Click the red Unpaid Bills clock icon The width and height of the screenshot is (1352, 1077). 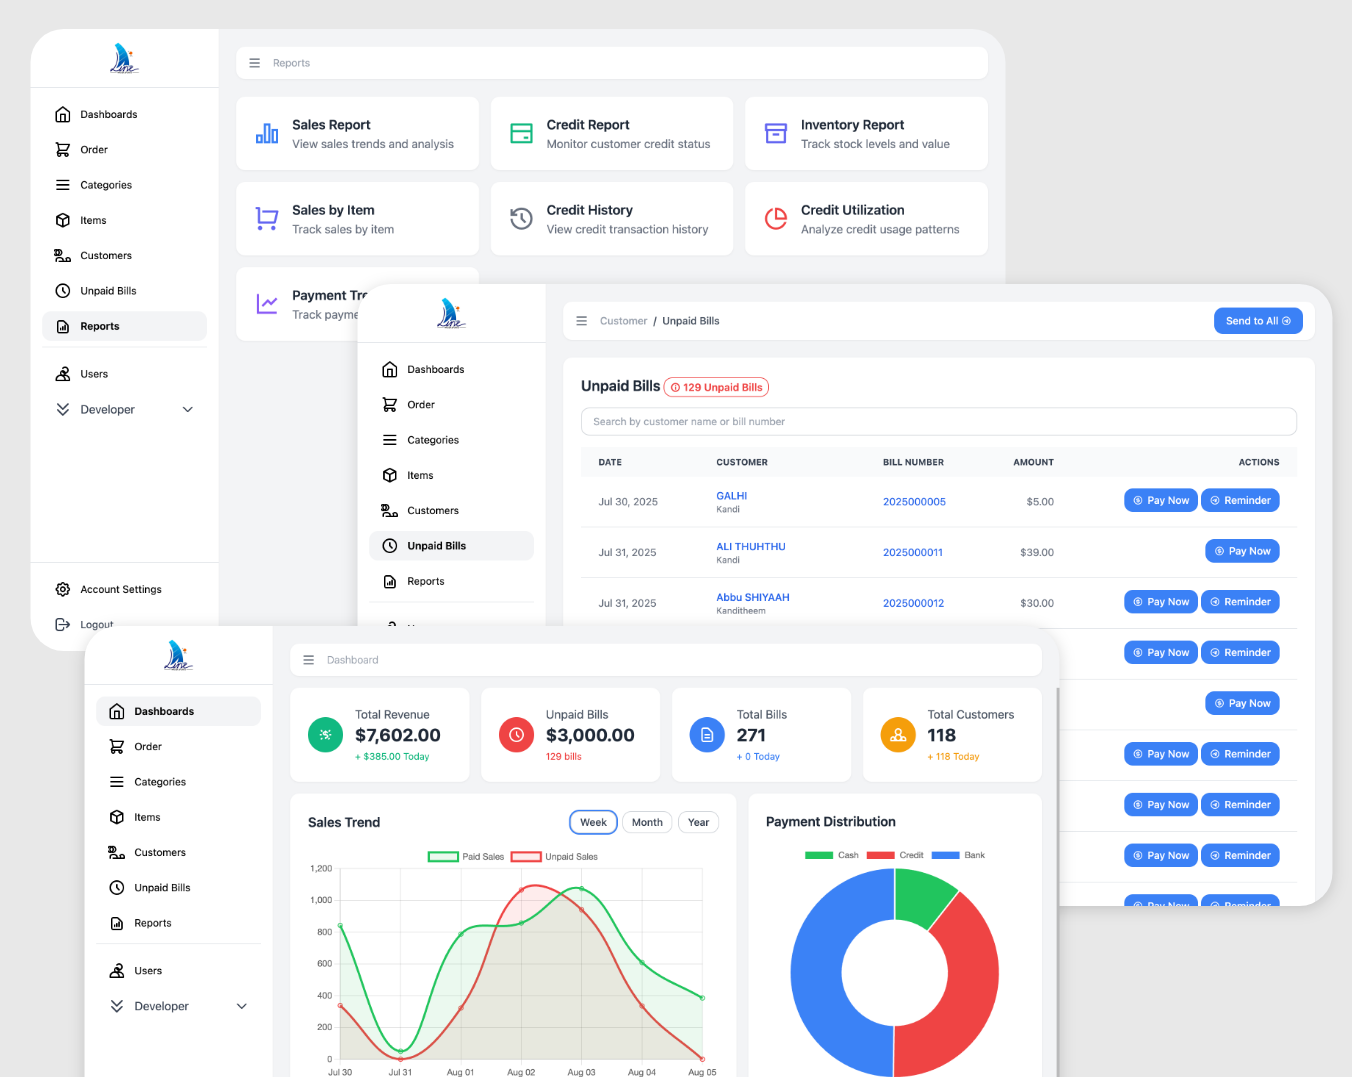516,734
